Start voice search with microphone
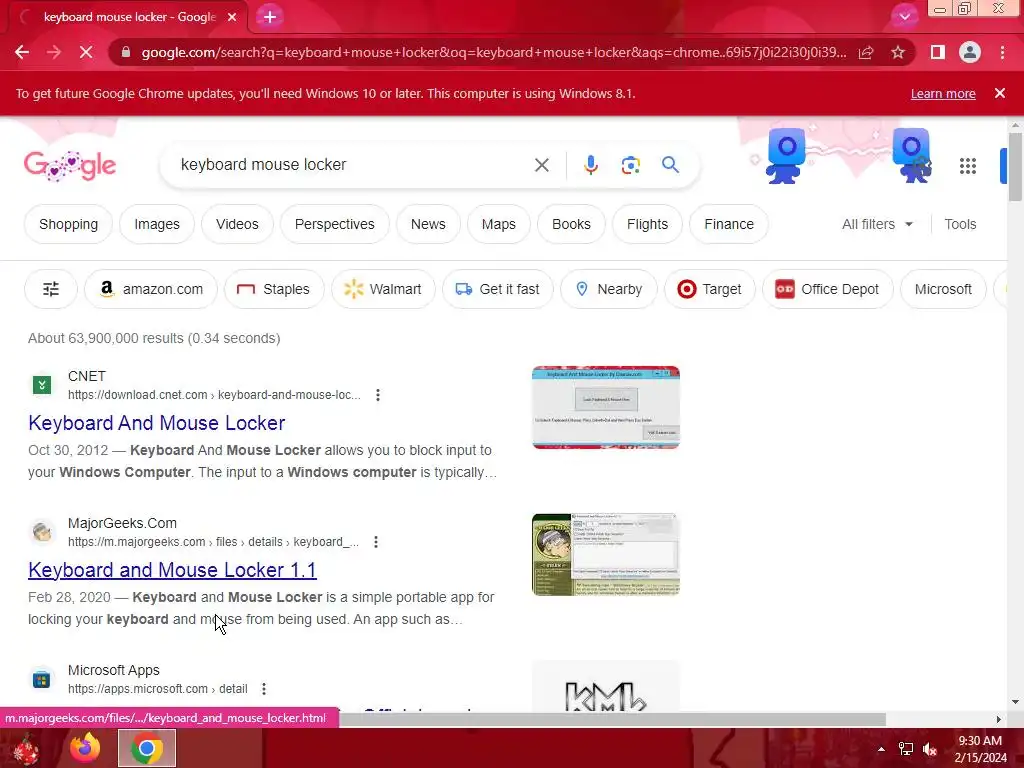The image size is (1024, 768). tap(590, 165)
